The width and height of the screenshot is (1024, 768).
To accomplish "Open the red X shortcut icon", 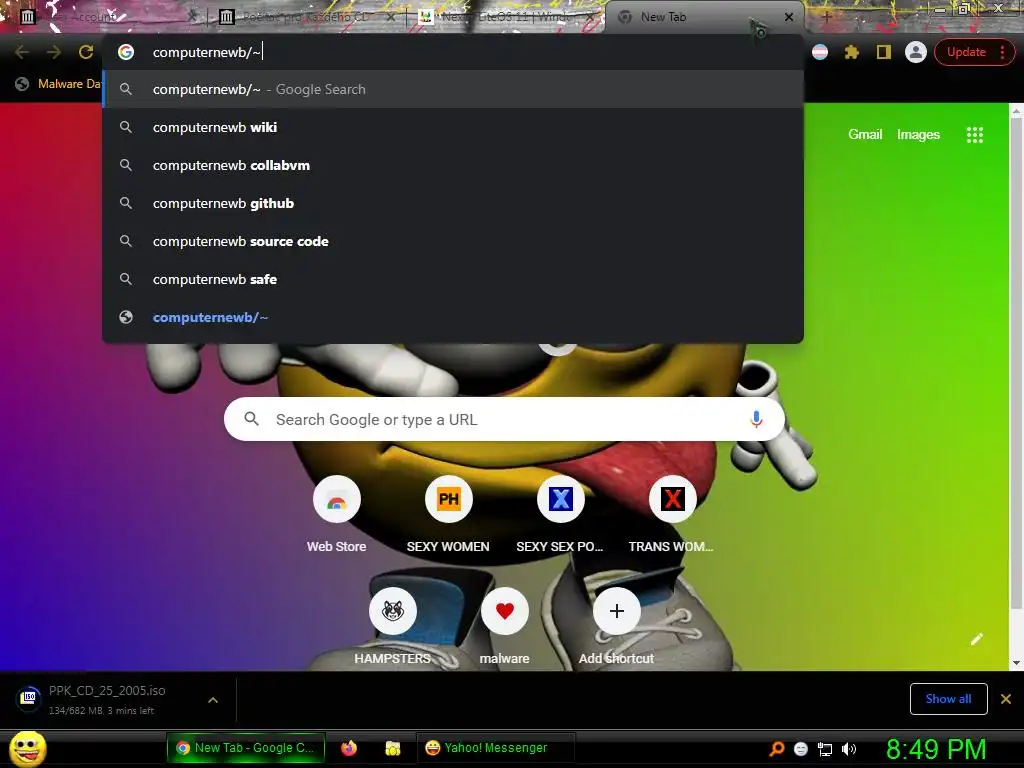I will (x=673, y=500).
